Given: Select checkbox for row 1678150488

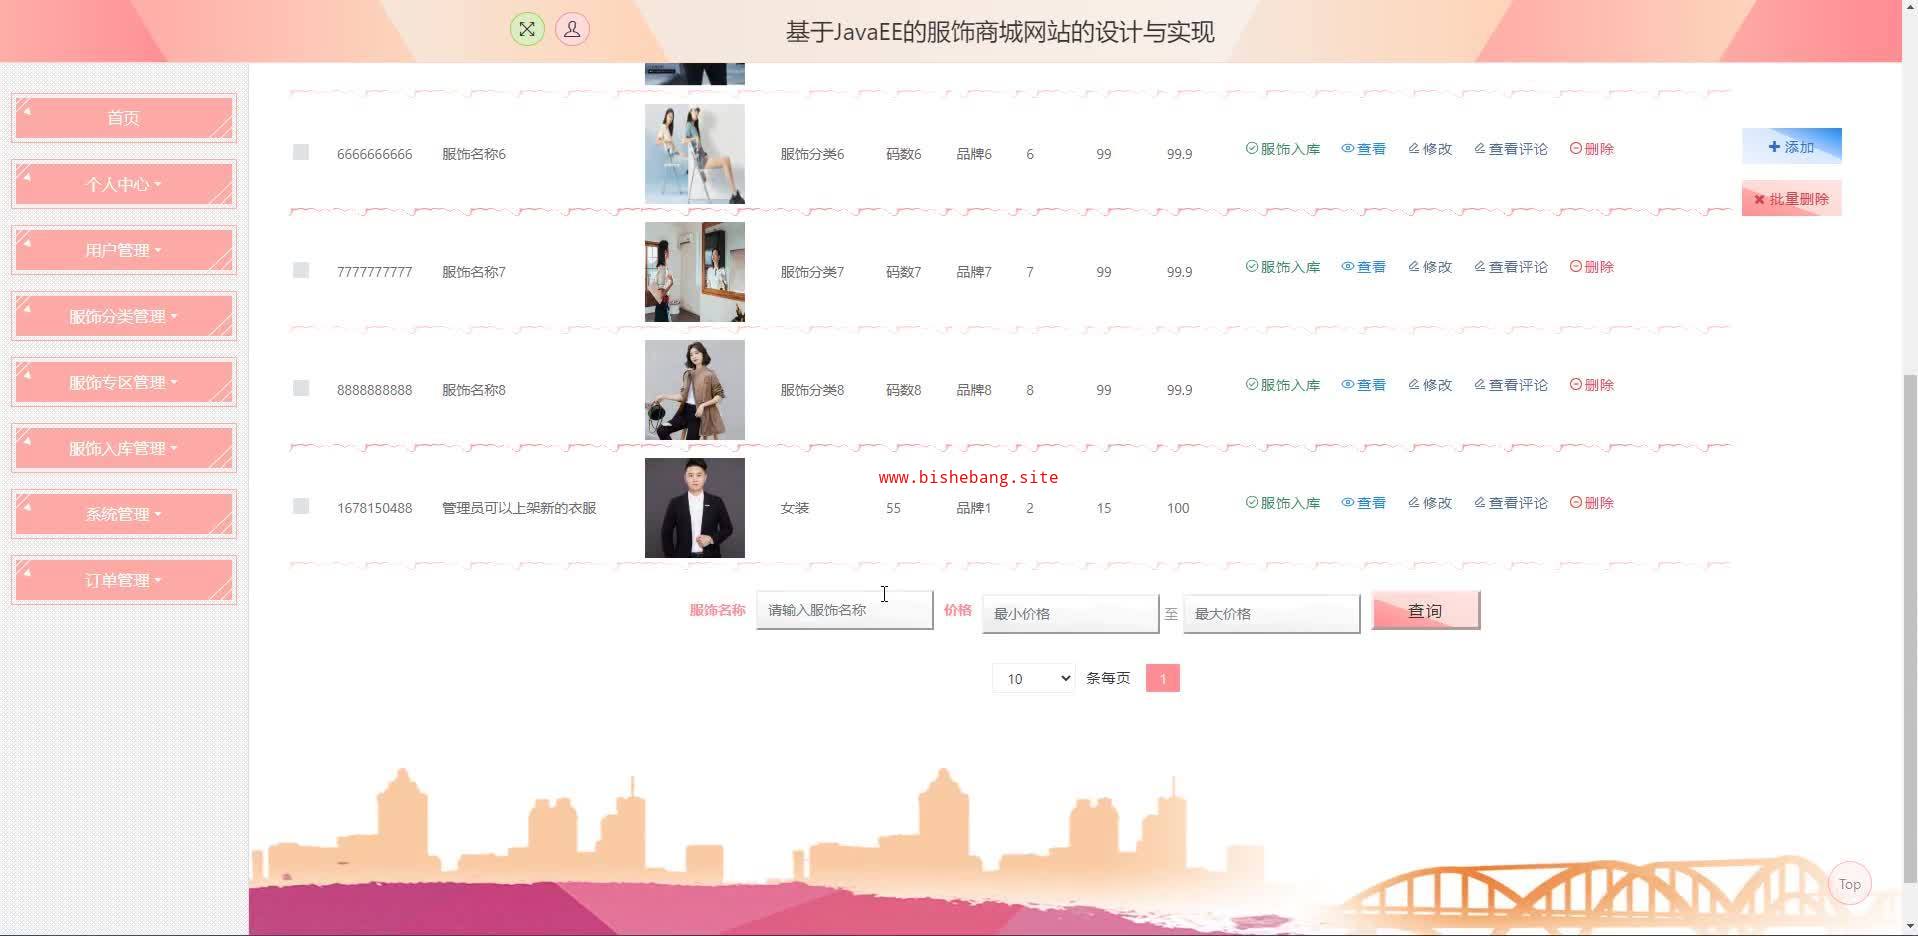Looking at the screenshot, I should point(301,506).
